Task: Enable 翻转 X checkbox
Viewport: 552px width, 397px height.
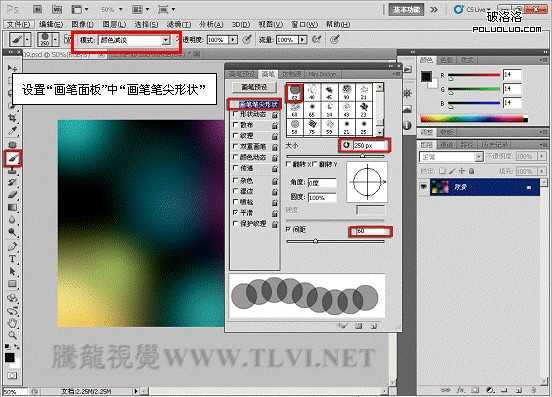Action: pyautogui.click(x=289, y=164)
